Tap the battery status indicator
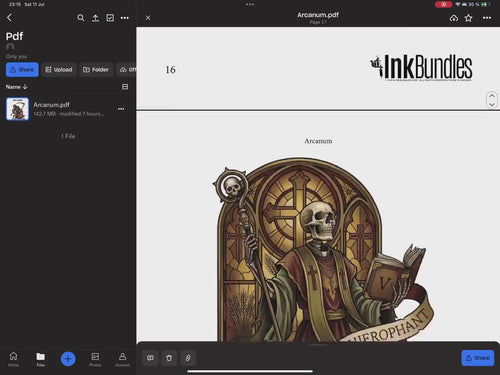This screenshot has width=500, height=375. 485,4
